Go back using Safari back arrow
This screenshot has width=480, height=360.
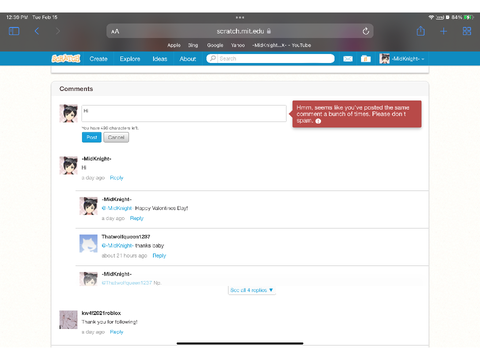coord(37,31)
